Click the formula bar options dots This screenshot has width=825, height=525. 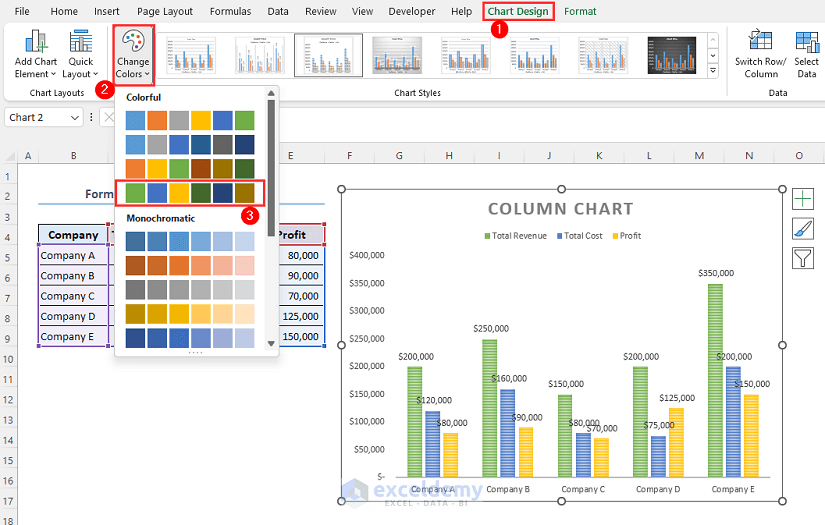(x=92, y=117)
